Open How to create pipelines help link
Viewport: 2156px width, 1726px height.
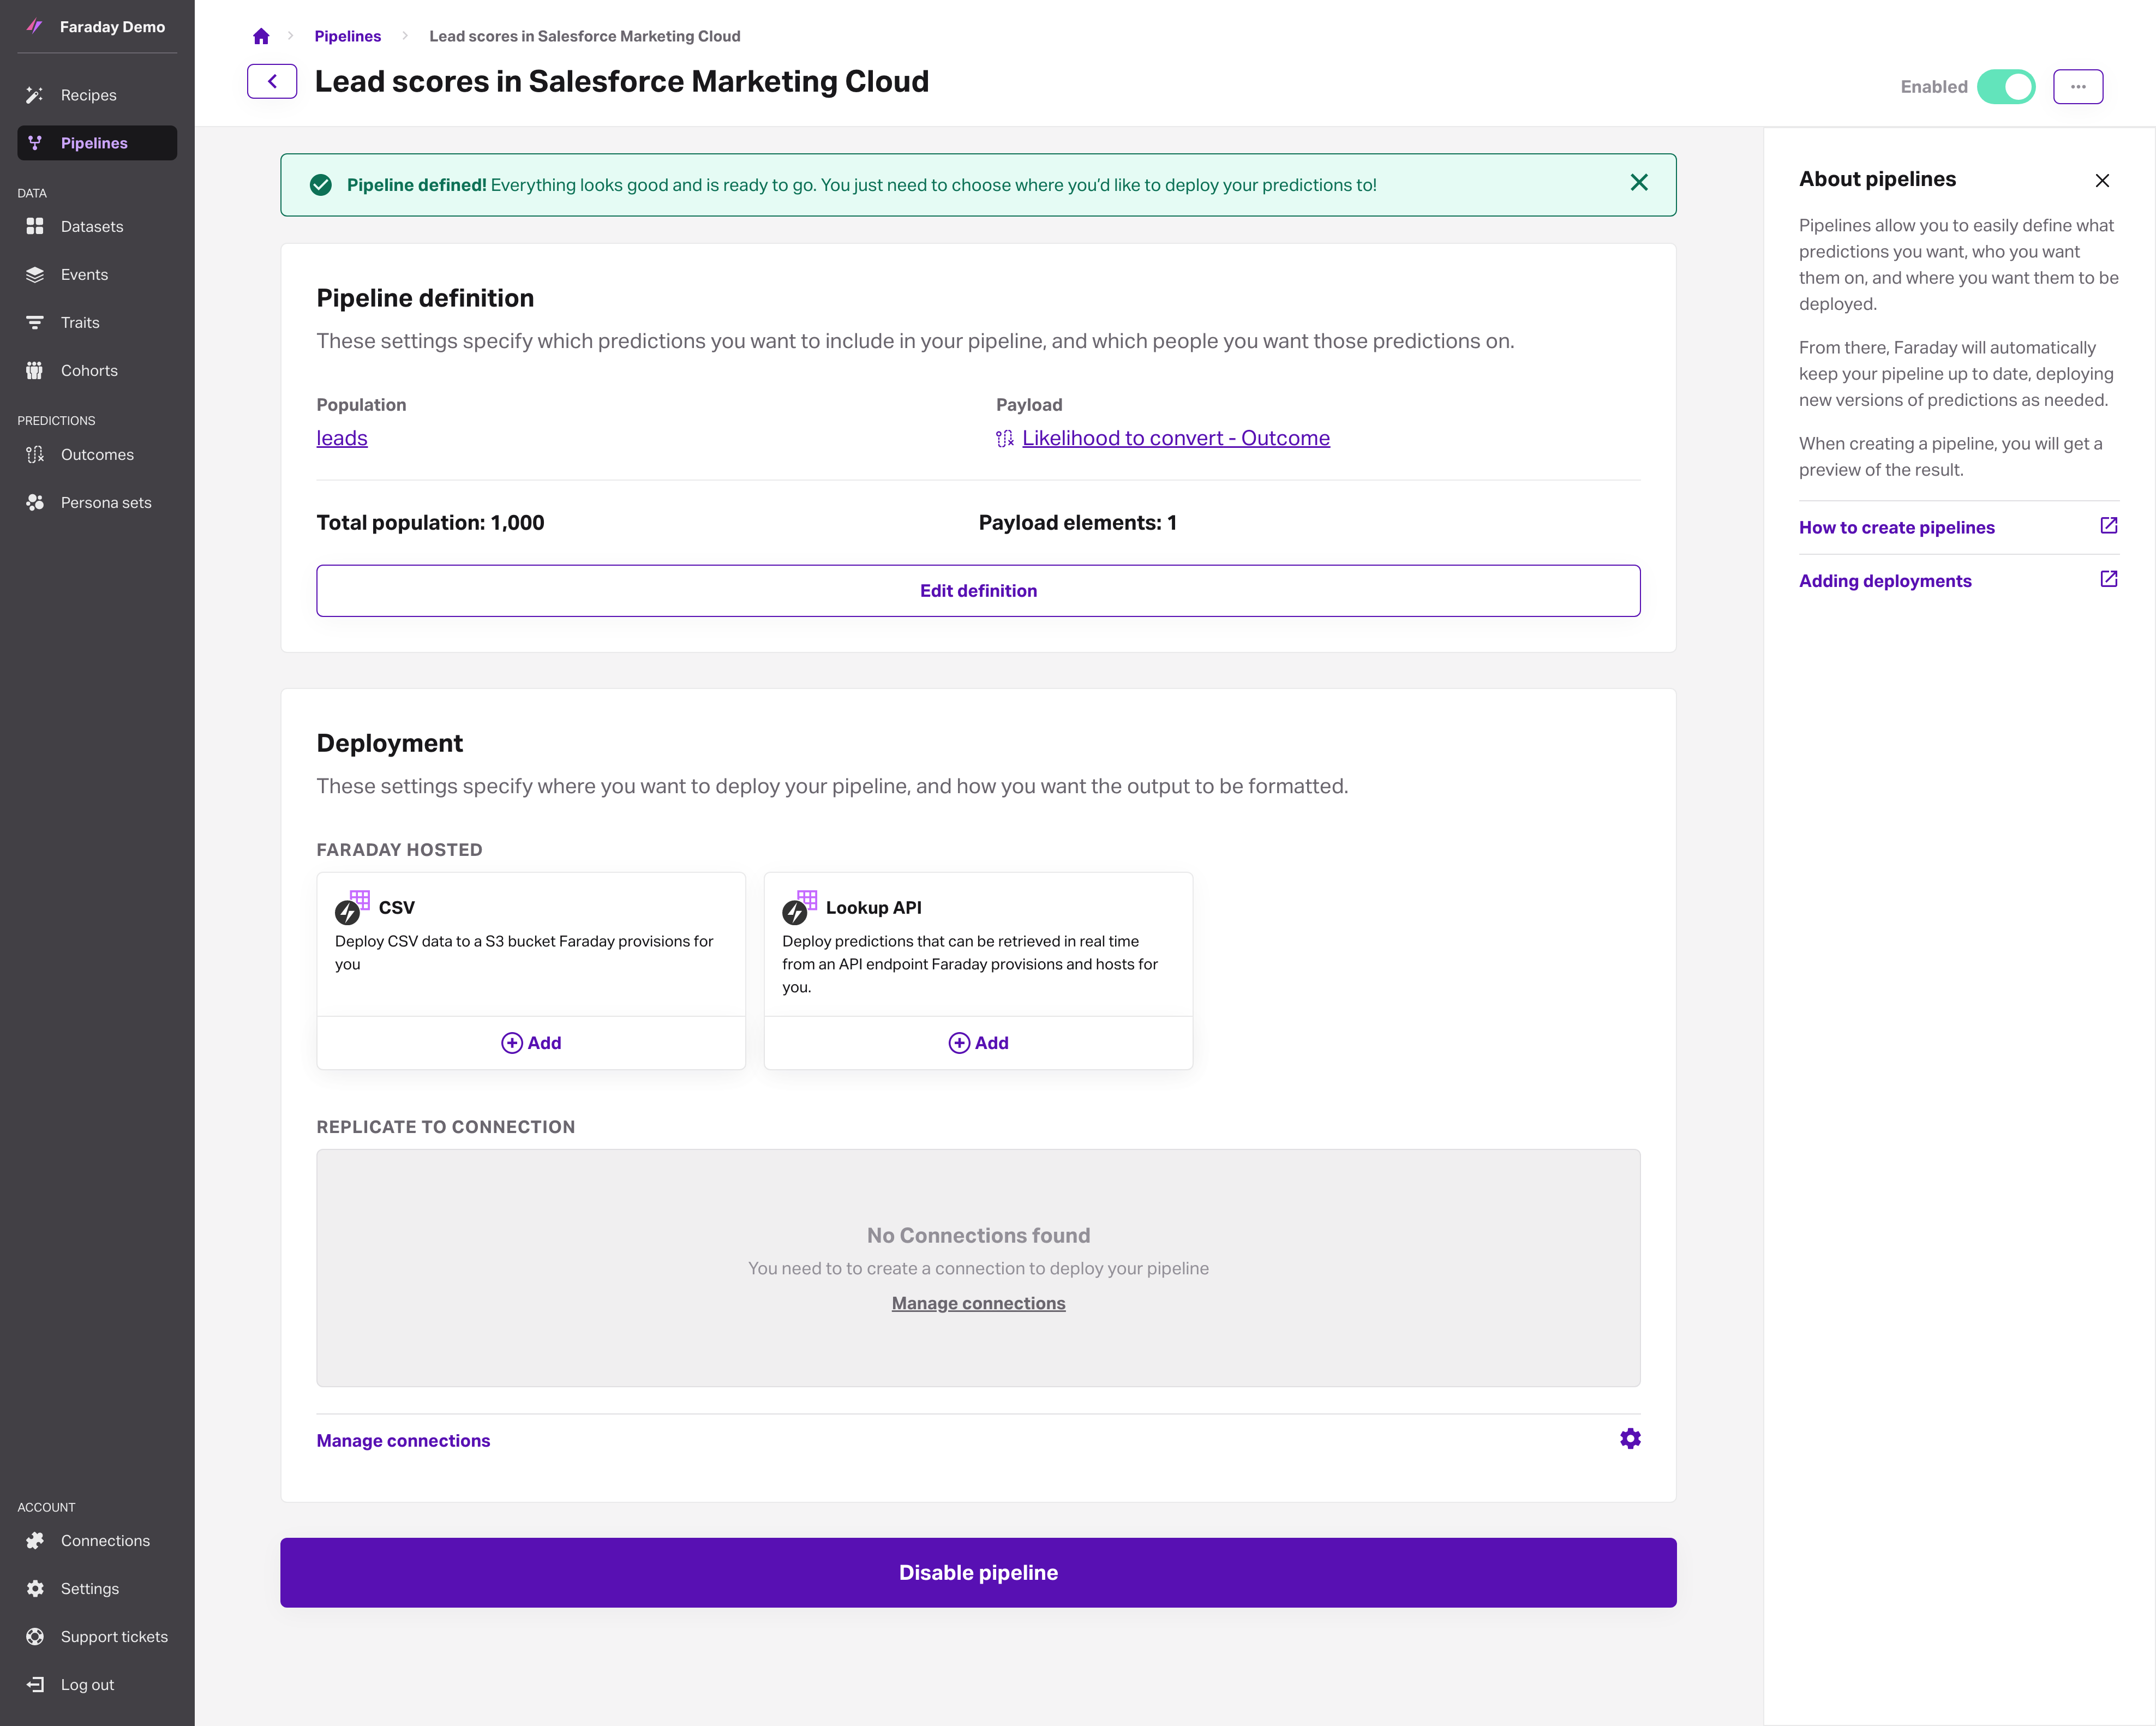tap(1896, 527)
